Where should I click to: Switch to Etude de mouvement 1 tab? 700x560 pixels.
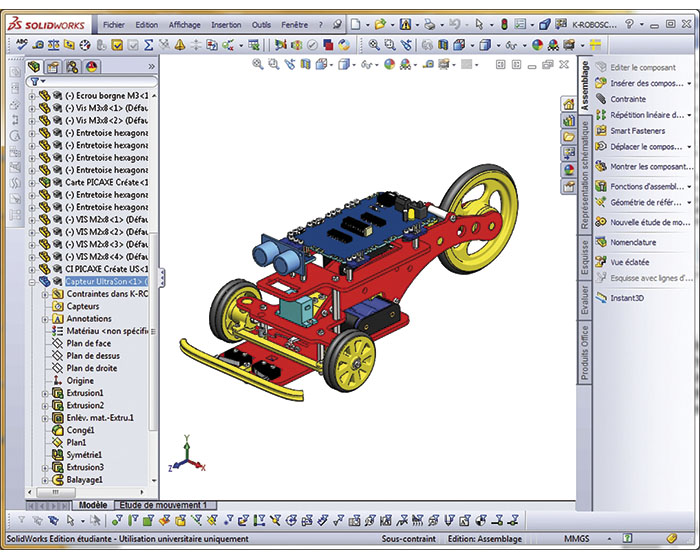(x=162, y=505)
